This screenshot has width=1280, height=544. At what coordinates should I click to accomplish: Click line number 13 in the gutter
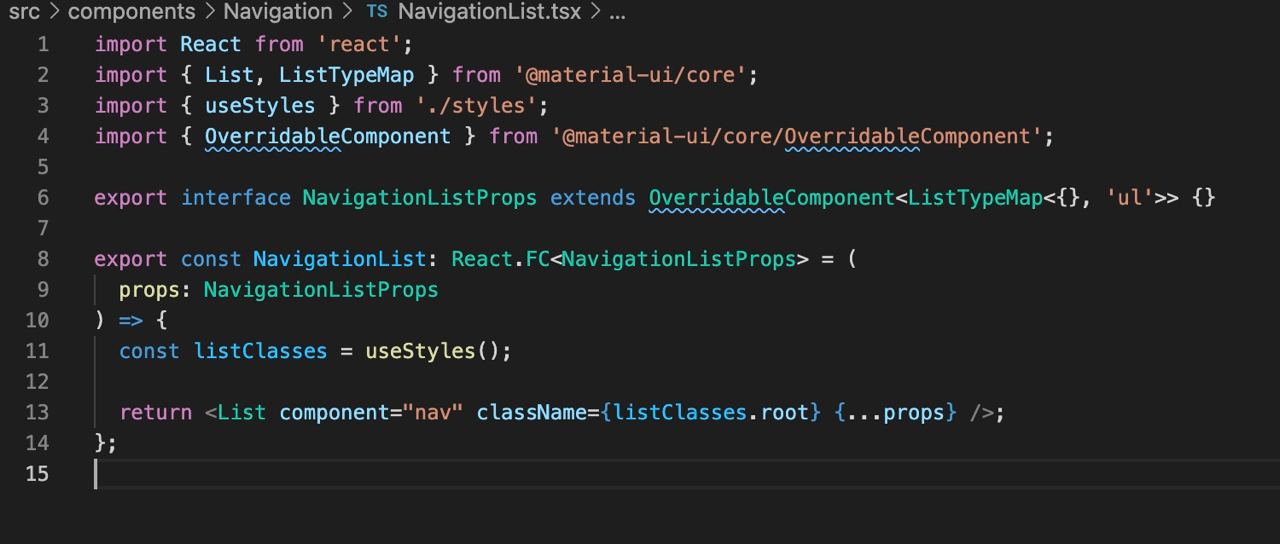[37, 412]
